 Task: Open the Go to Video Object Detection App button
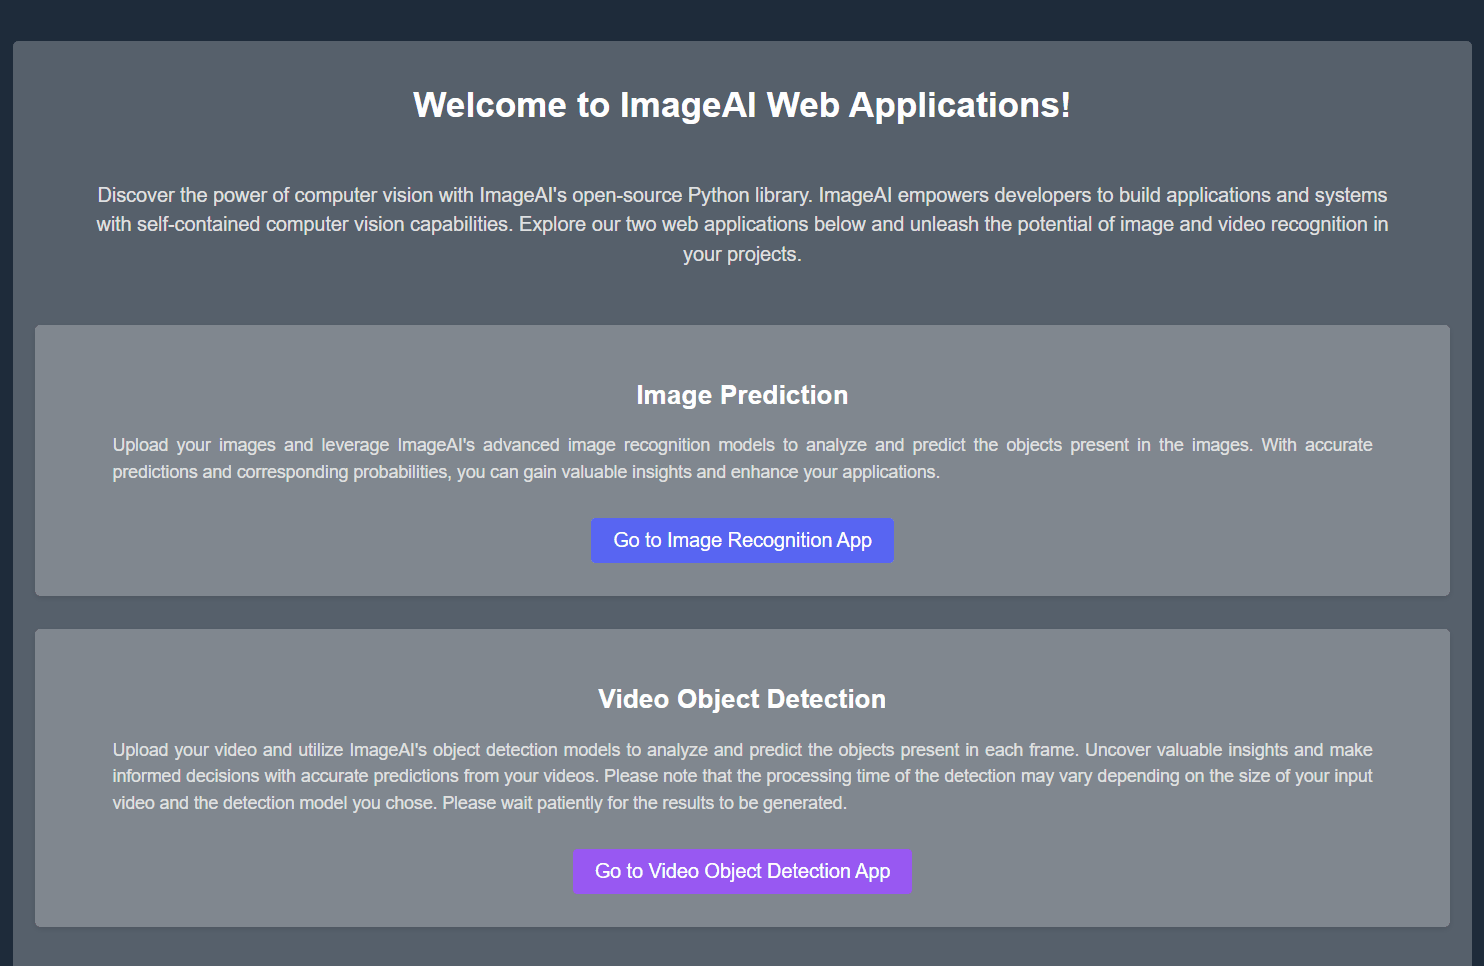click(x=742, y=871)
